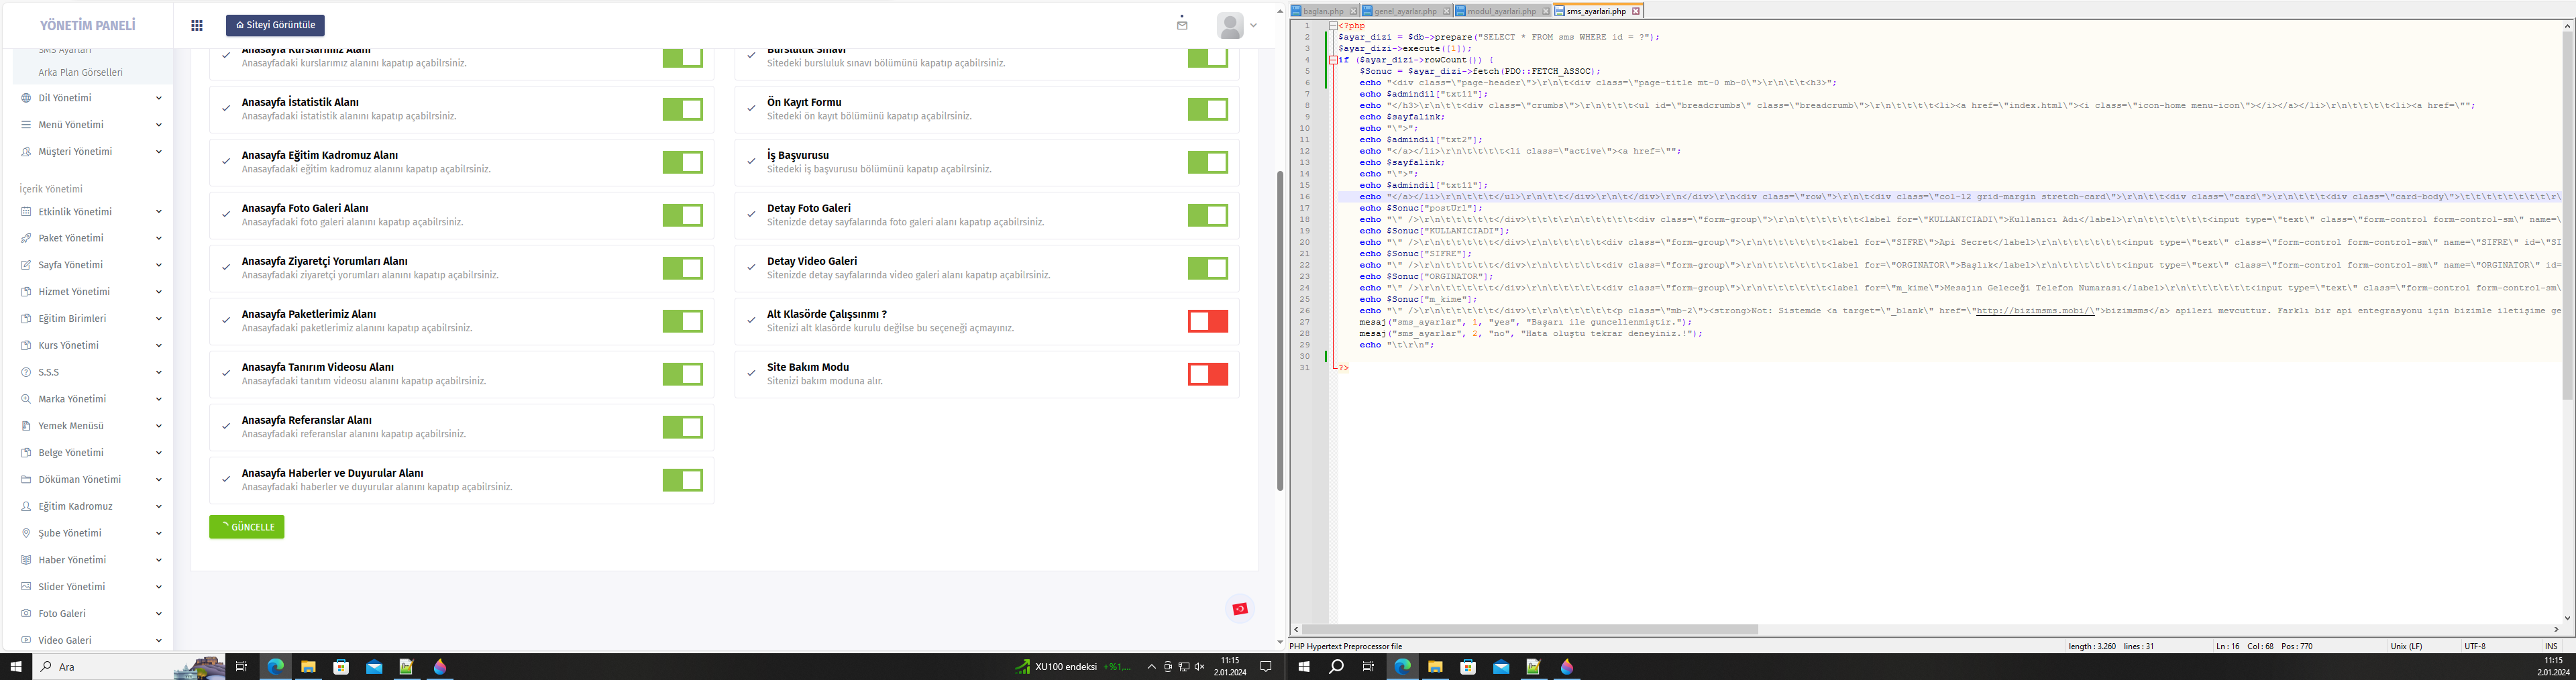Expand Slider Yönetimi chevron
Image resolution: width=2576 pixels, height=680 pixels.
159,586
